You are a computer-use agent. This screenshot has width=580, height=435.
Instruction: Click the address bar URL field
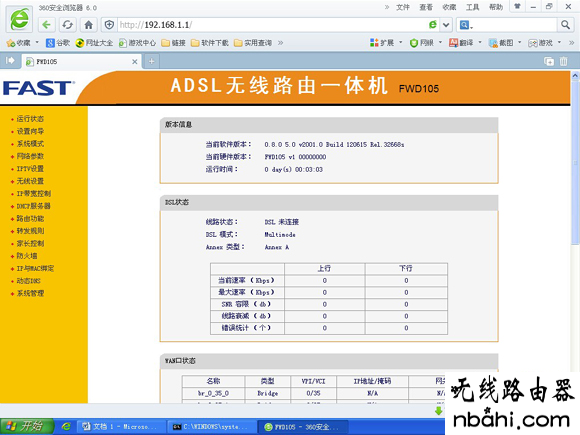pos(272,25)
